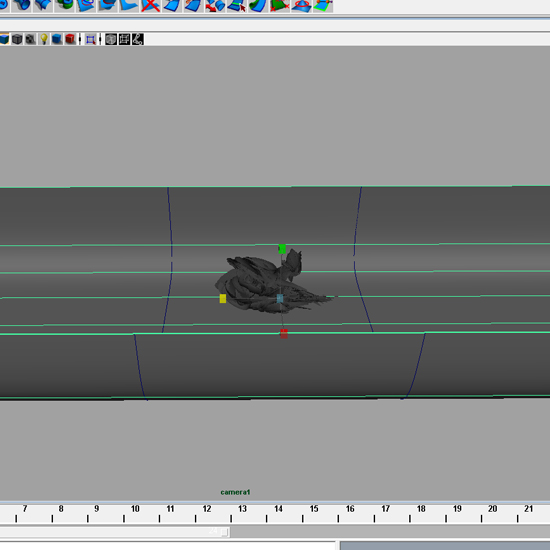Click the shelf icon with the red X over a blue surface
Image resolution: width=550 pixels, height=550 pixels.
150,6
